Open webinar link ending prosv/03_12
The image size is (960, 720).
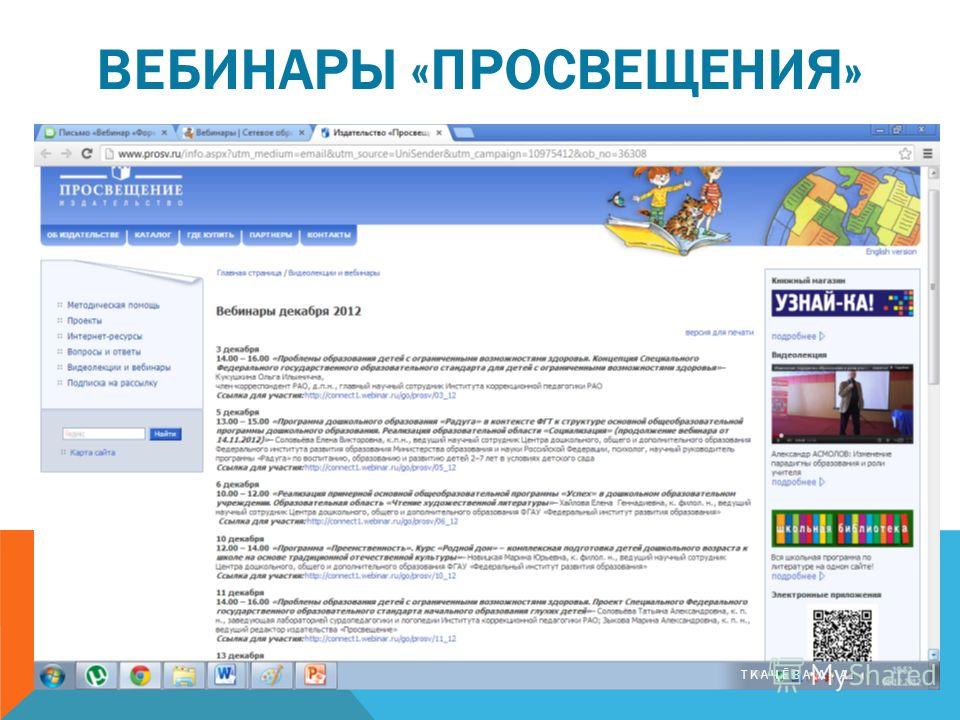[380, 396]
